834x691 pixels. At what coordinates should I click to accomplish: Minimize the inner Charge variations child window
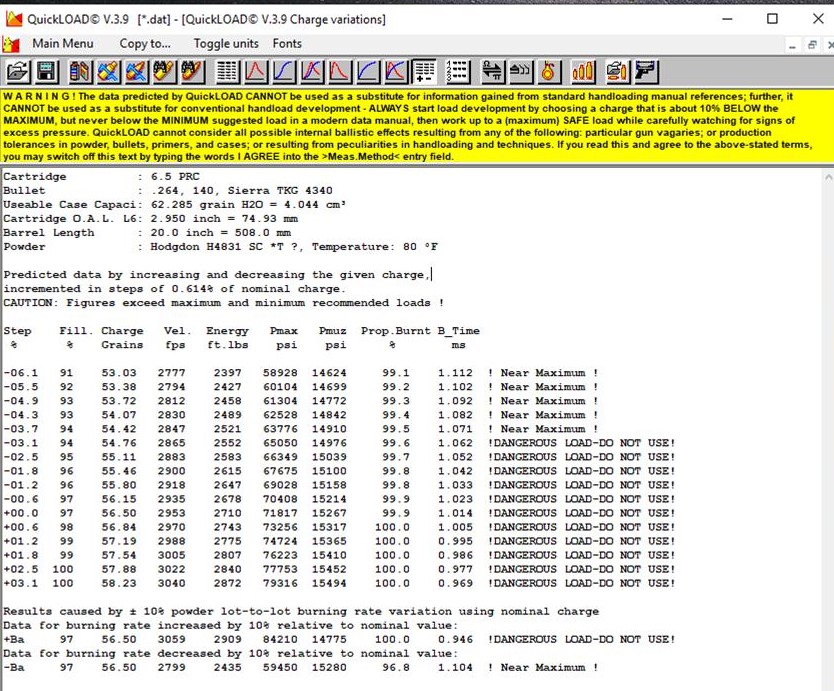[793, 46]
